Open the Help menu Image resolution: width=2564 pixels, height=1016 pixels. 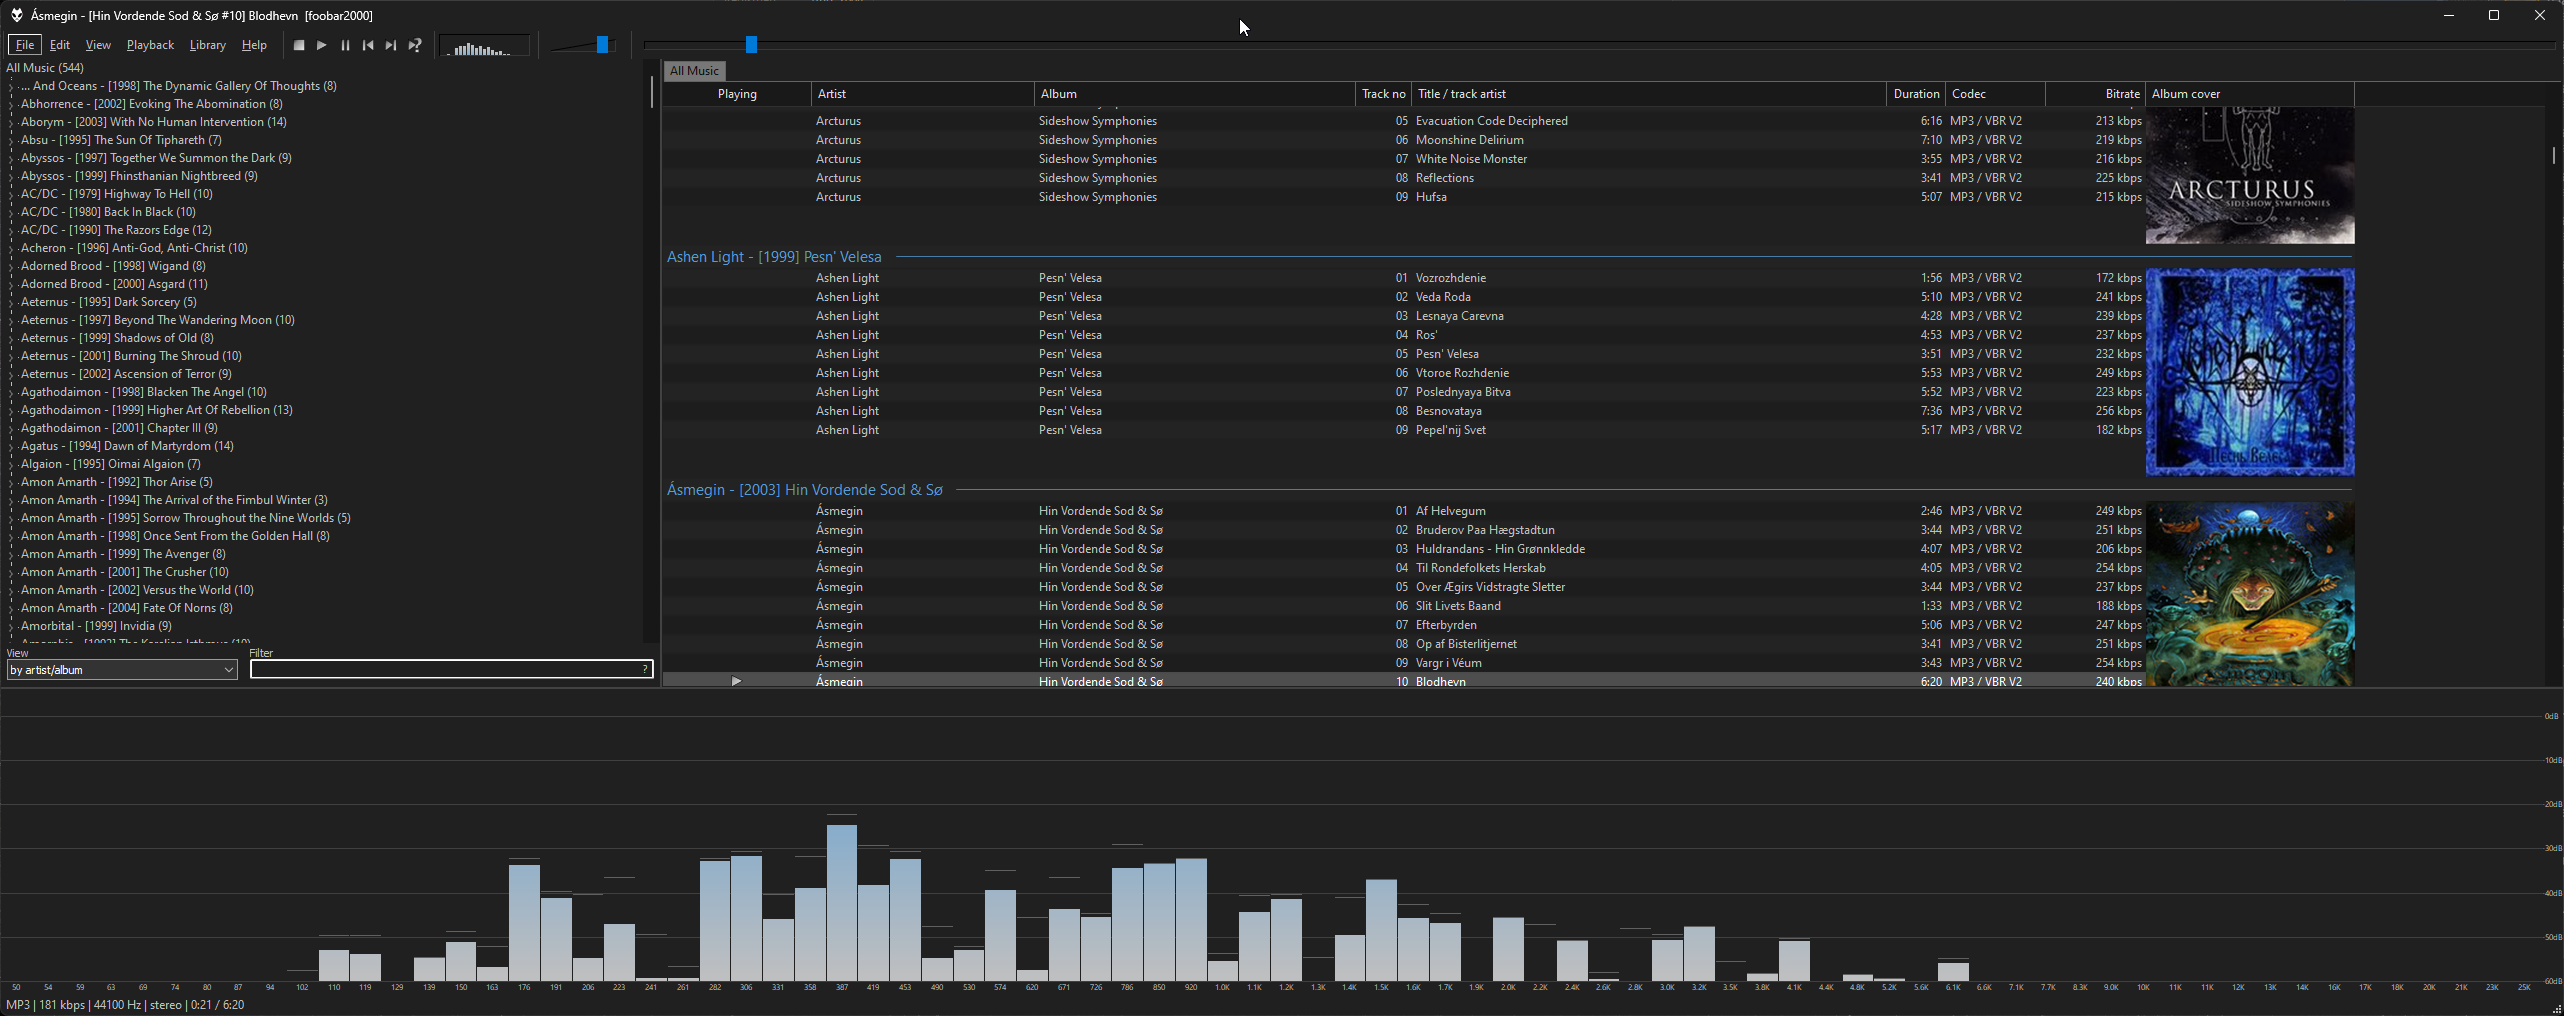tap(254, 45)
